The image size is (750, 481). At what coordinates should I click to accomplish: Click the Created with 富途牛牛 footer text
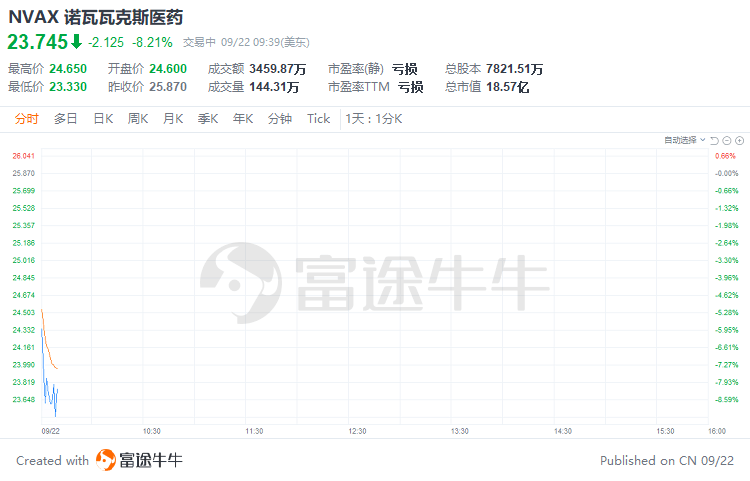point(99,460)
